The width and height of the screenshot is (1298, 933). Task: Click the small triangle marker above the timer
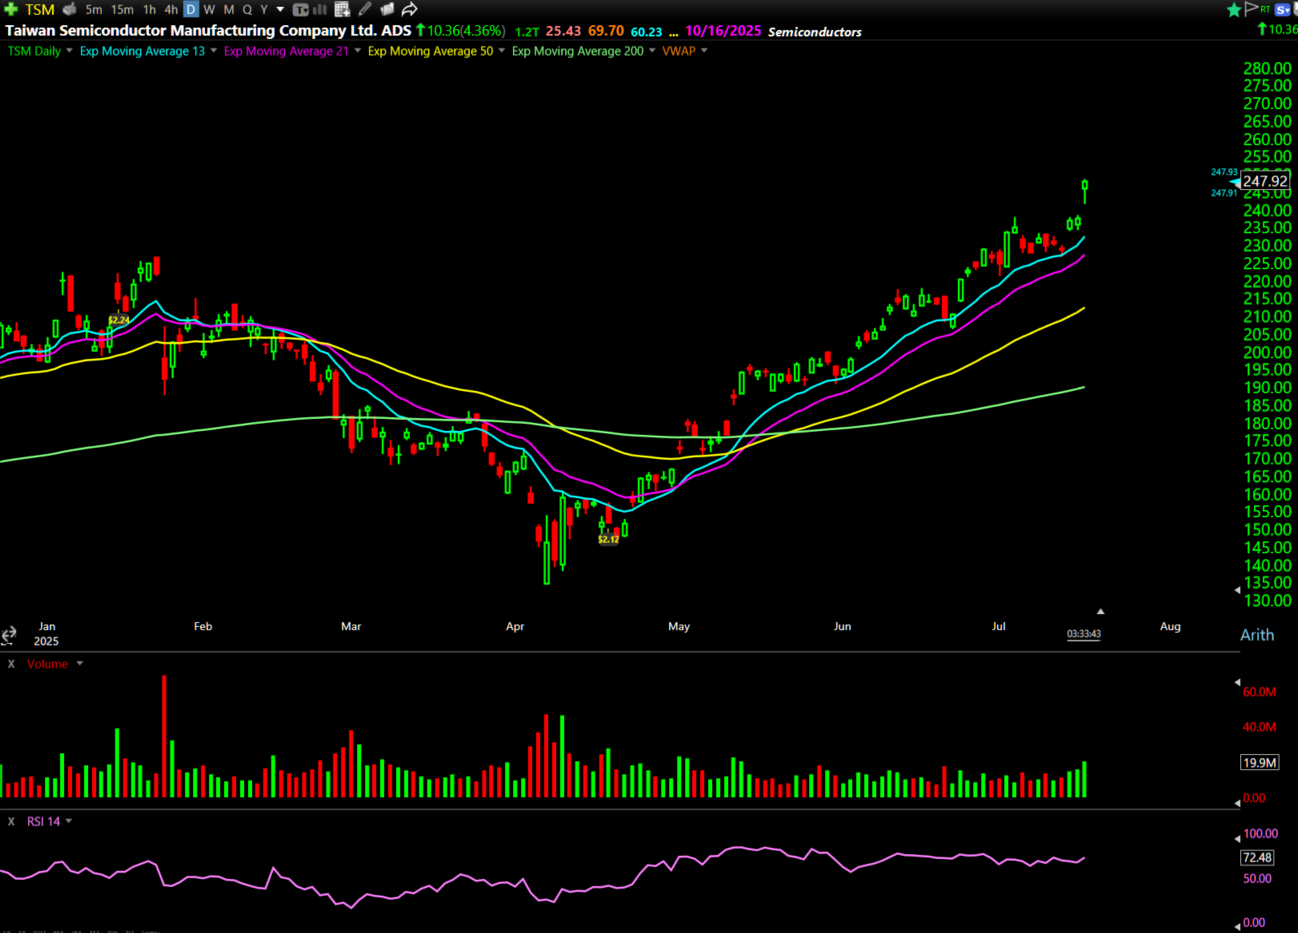(1100, 611)
